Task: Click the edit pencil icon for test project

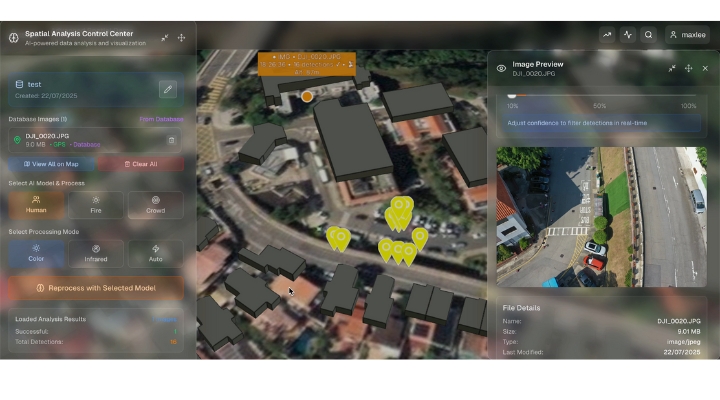Action: click(168, 89)
